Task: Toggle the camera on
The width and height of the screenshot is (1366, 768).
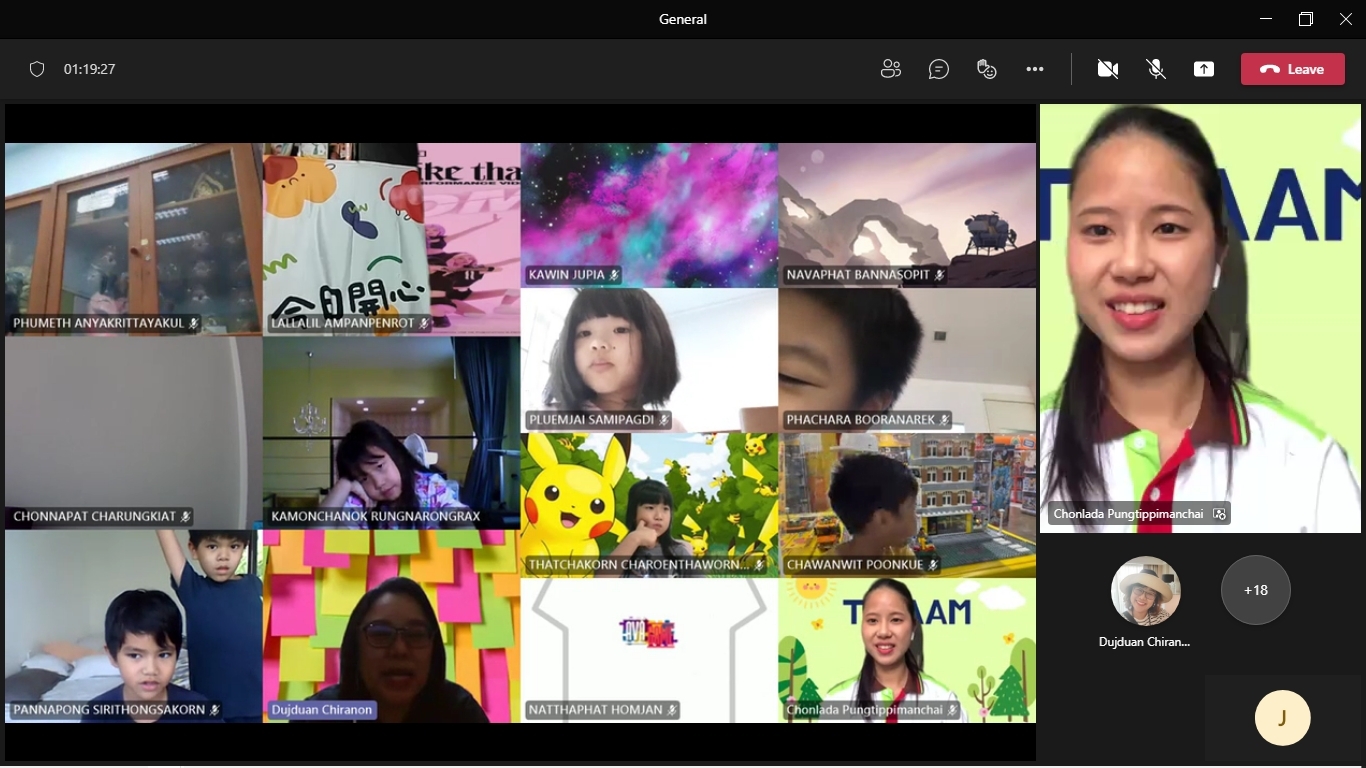Action: click(x=1107, y=69)
